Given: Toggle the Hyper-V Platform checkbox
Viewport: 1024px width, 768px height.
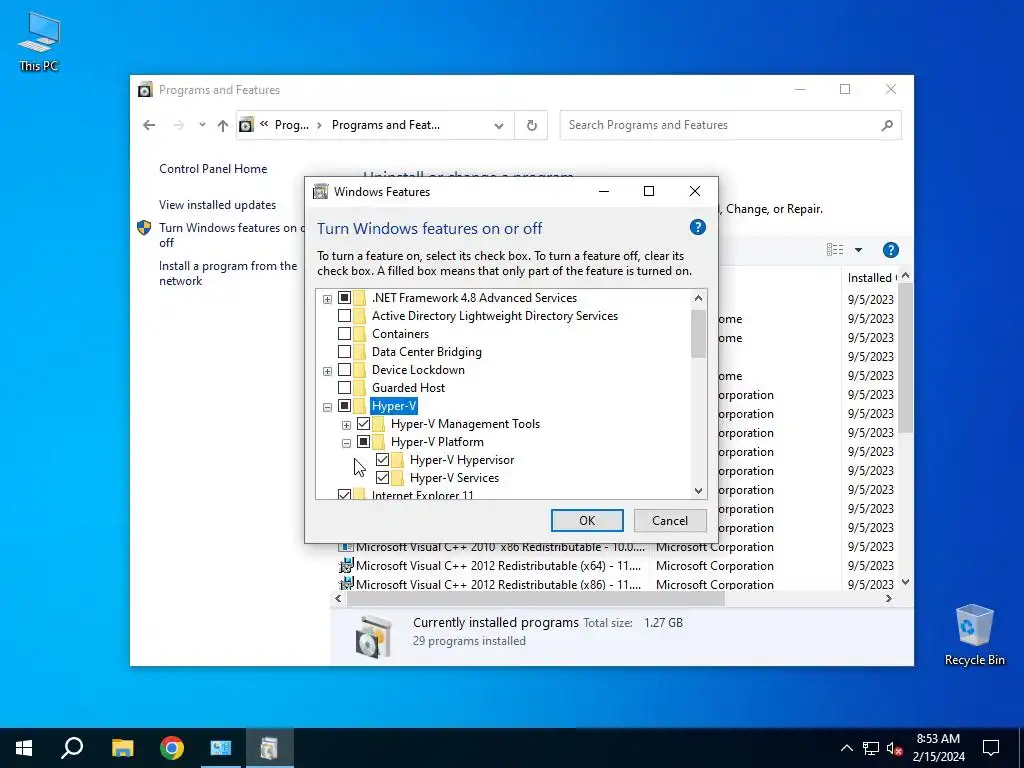Looking at the screenshot, I should click(363, 441).
